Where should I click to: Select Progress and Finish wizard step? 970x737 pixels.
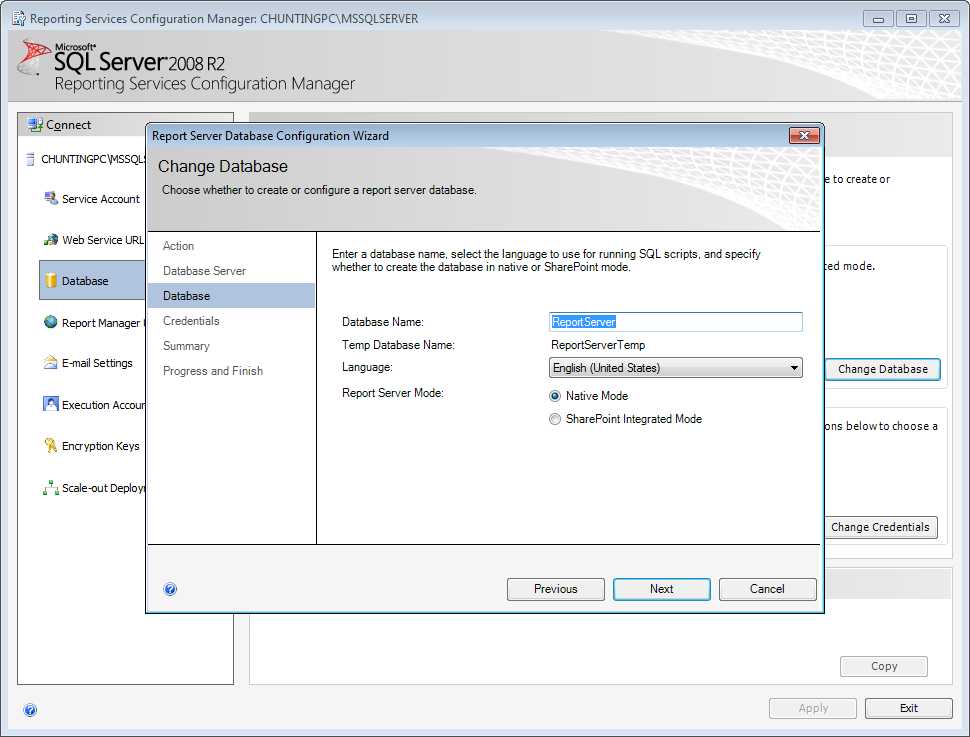(x=213, y=371)
